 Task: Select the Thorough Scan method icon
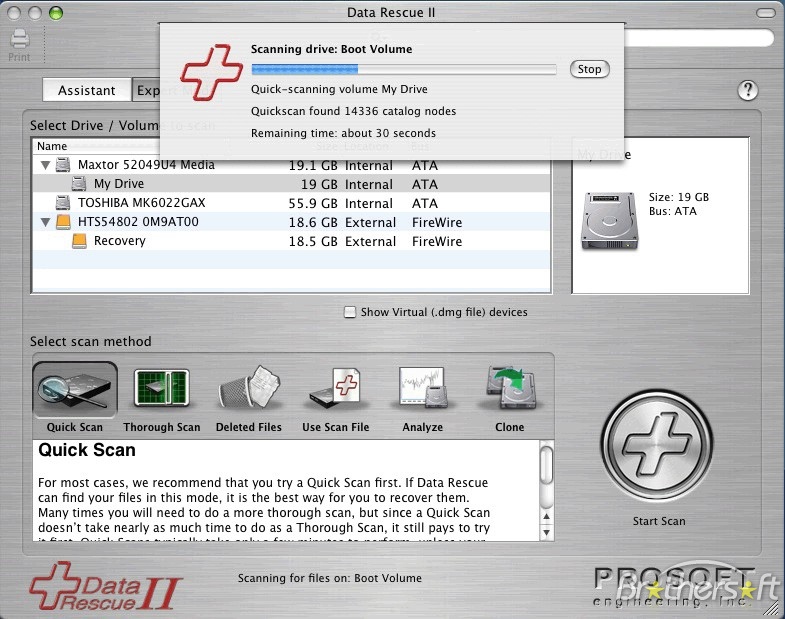[x=162, y=389]
